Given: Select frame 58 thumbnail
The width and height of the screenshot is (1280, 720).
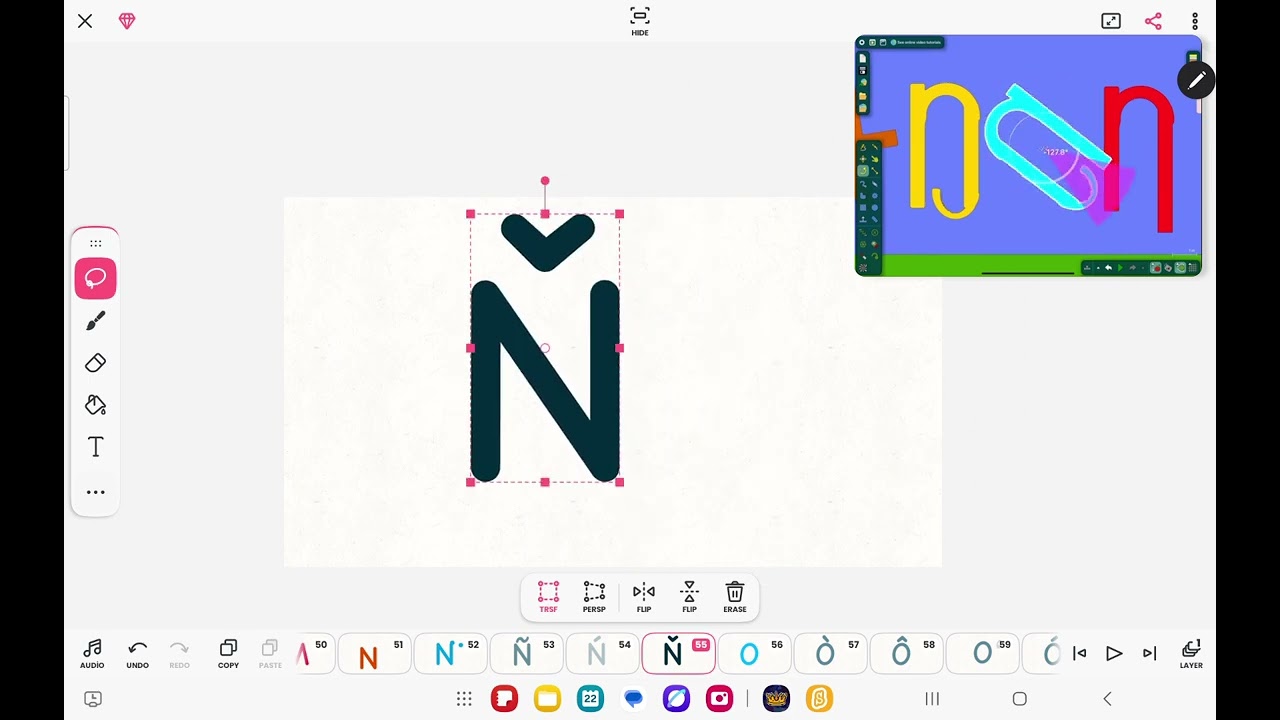Looking at the screenshot, I should pos(906,654).
